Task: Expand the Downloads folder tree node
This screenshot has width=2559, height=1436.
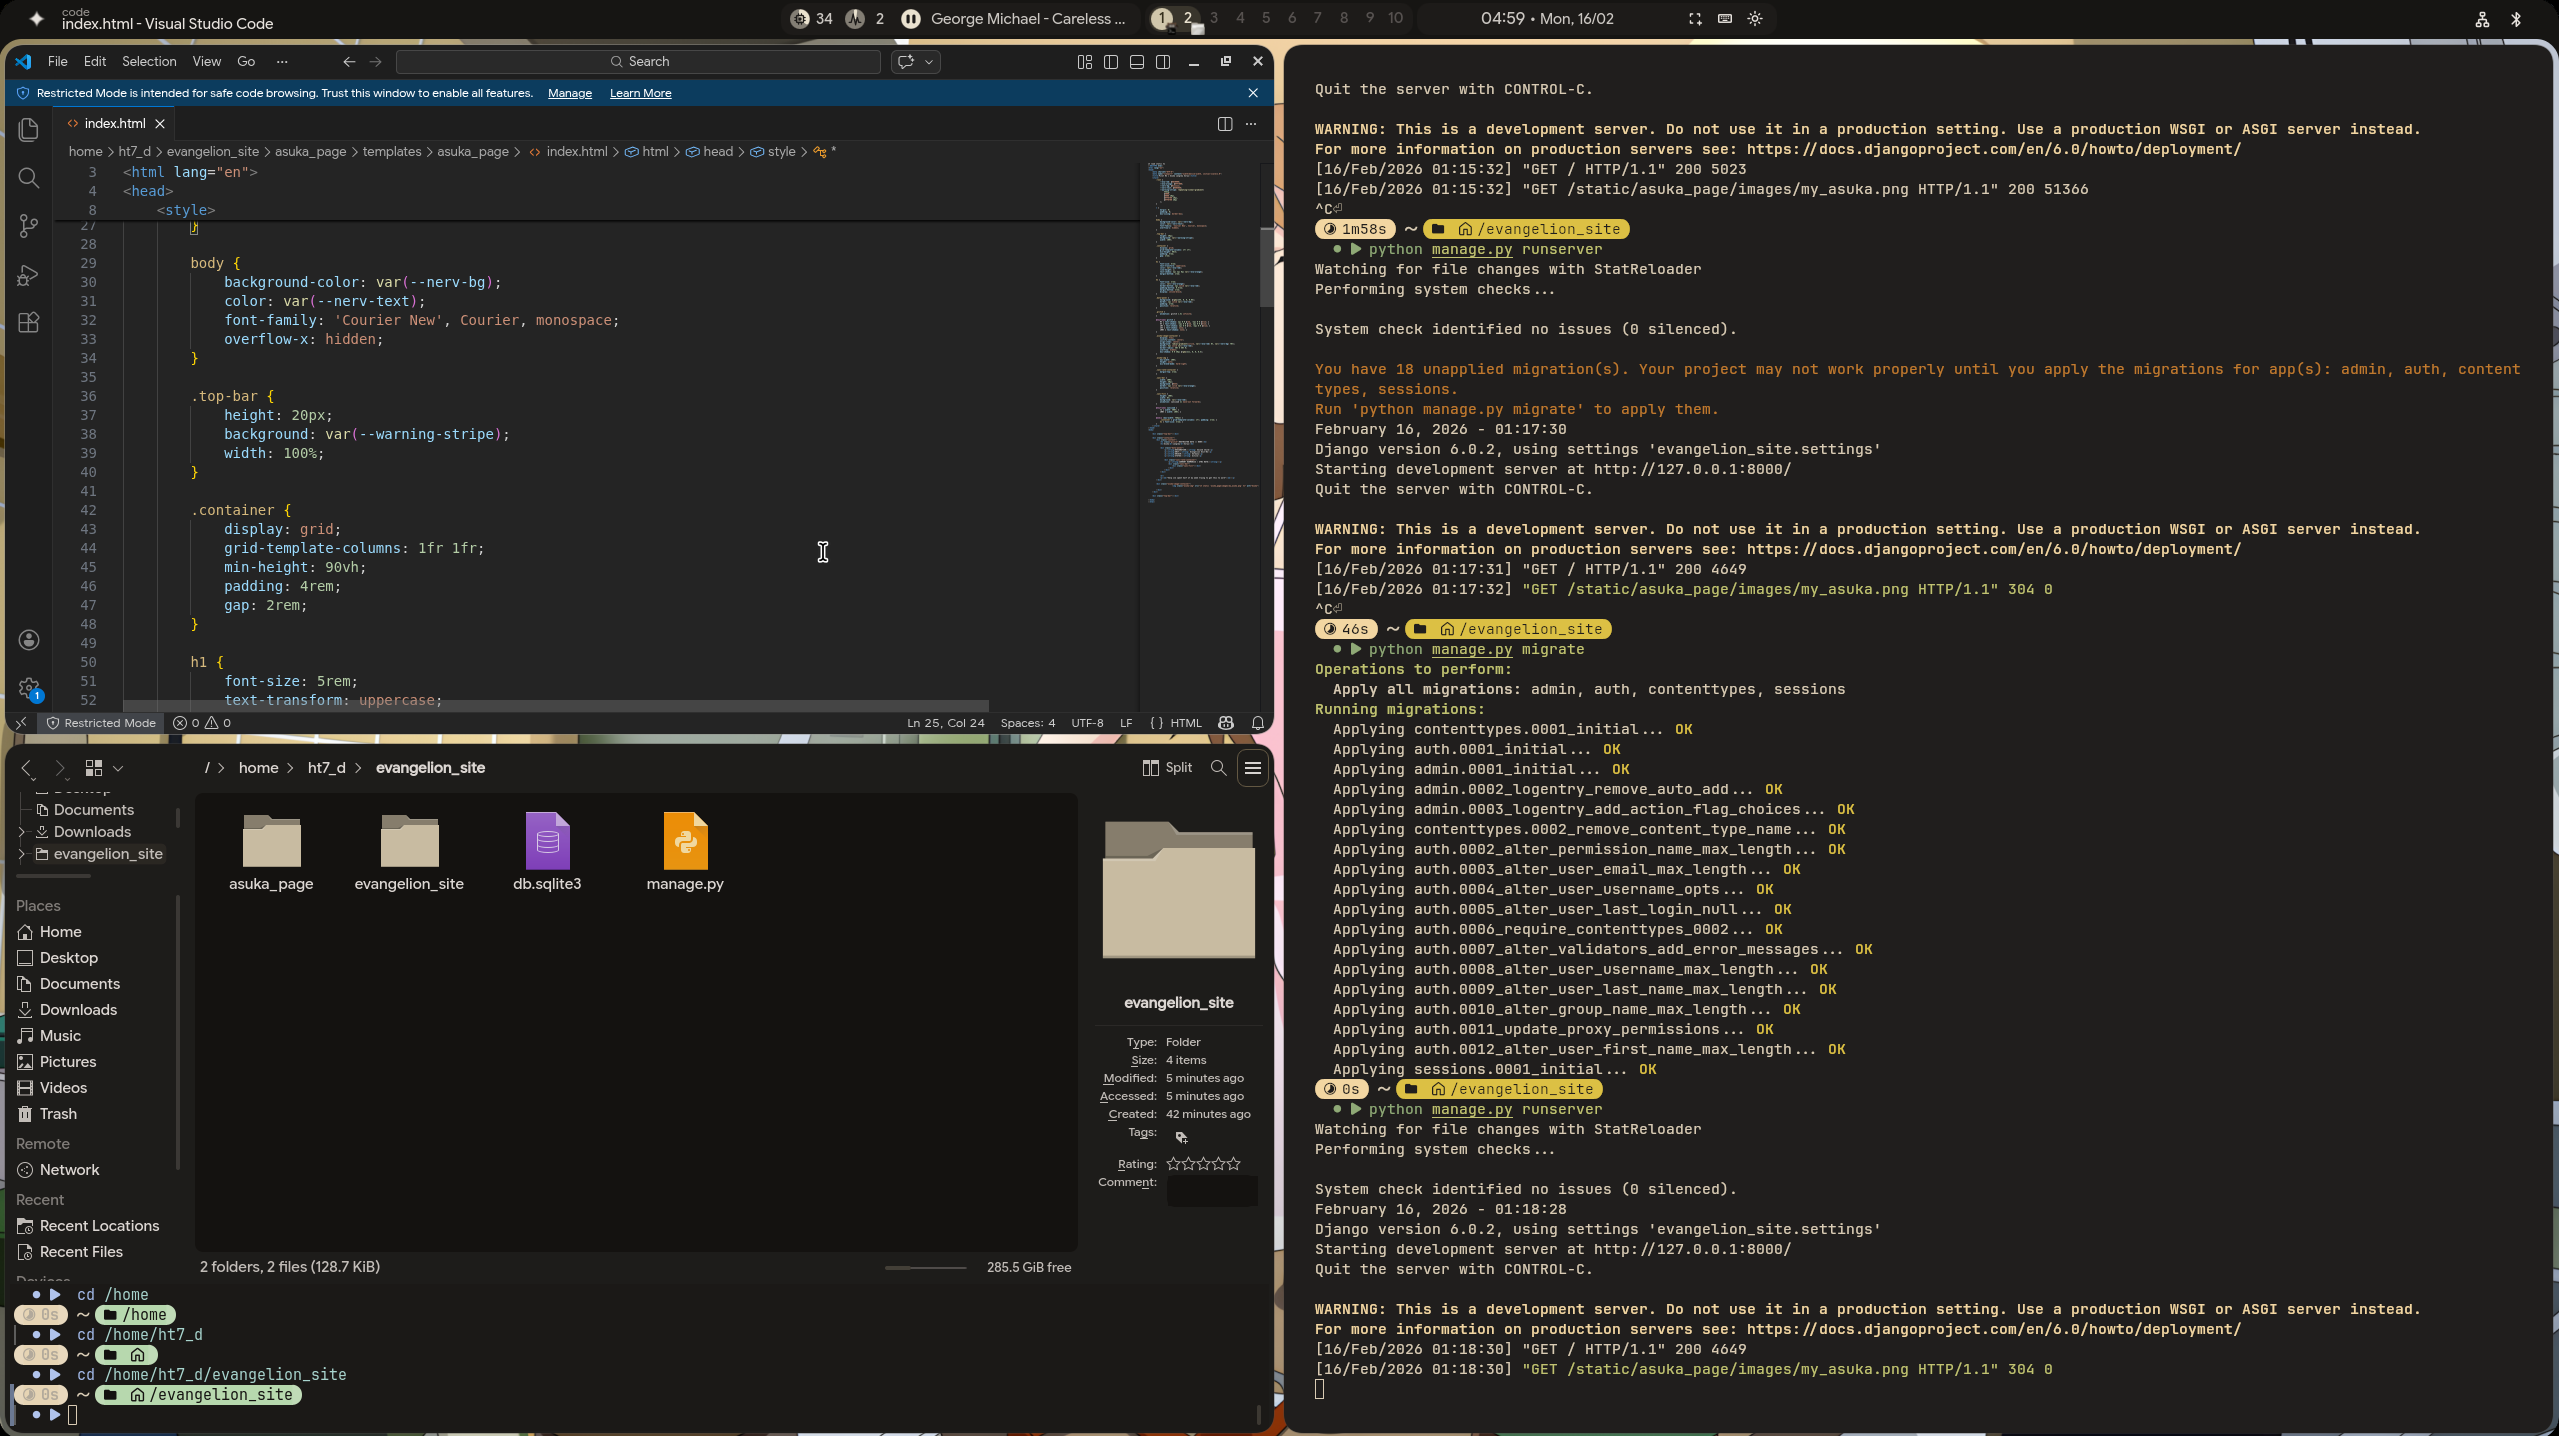Action: [x=22, y=832]
